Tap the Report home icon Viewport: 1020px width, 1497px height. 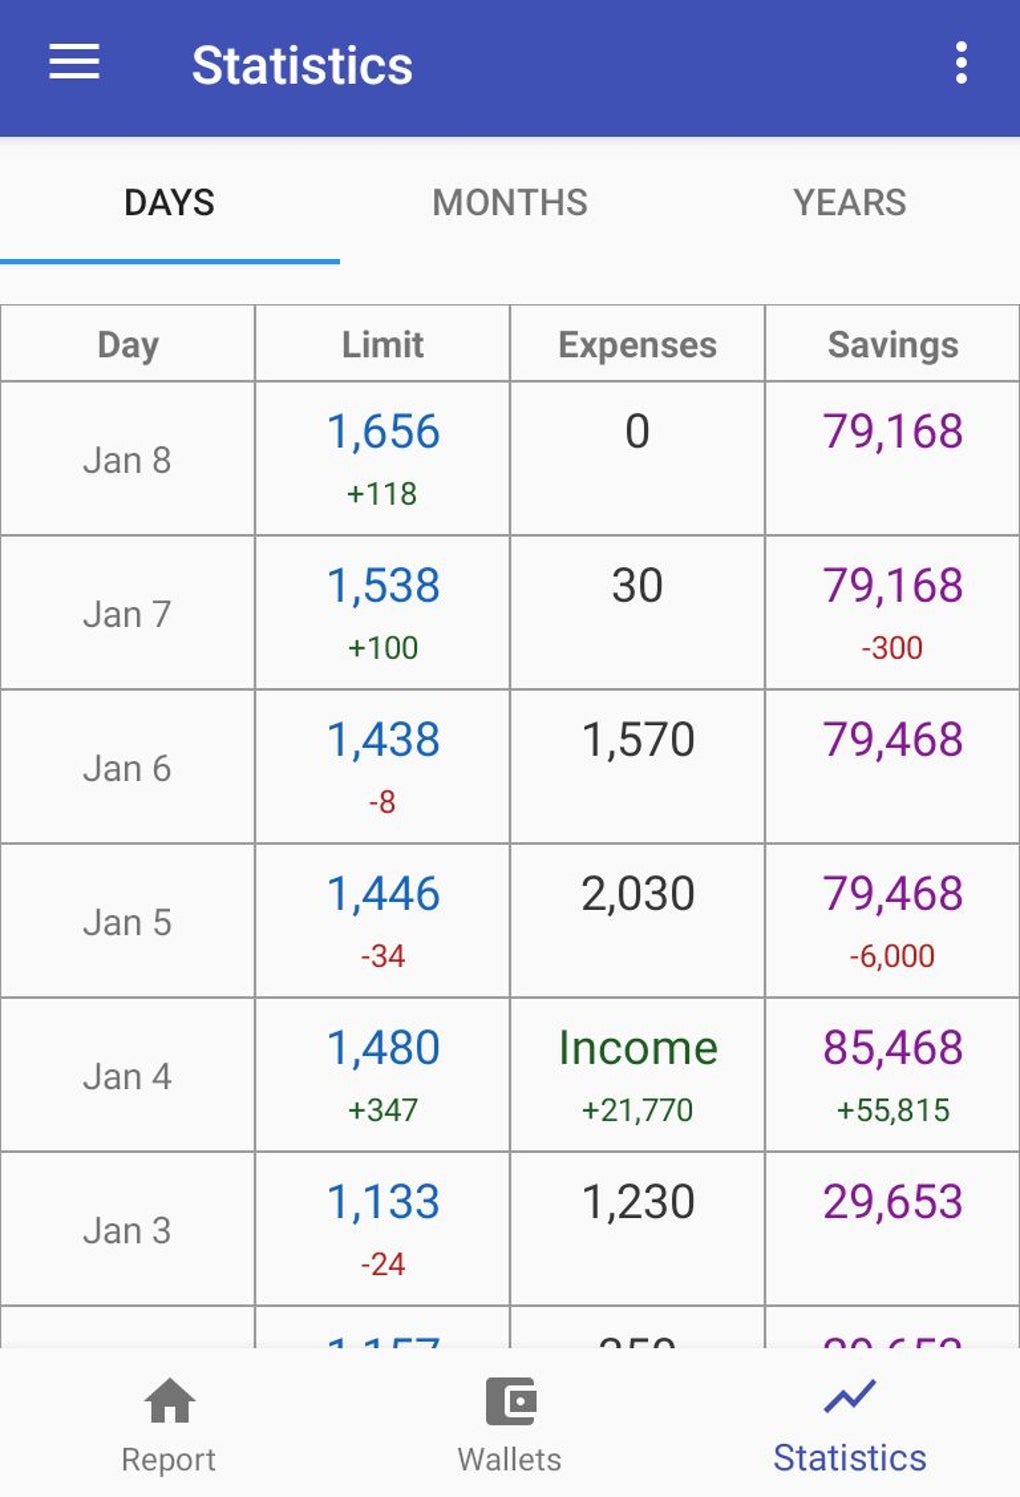pyautogui.click(x=169, y=1401)
